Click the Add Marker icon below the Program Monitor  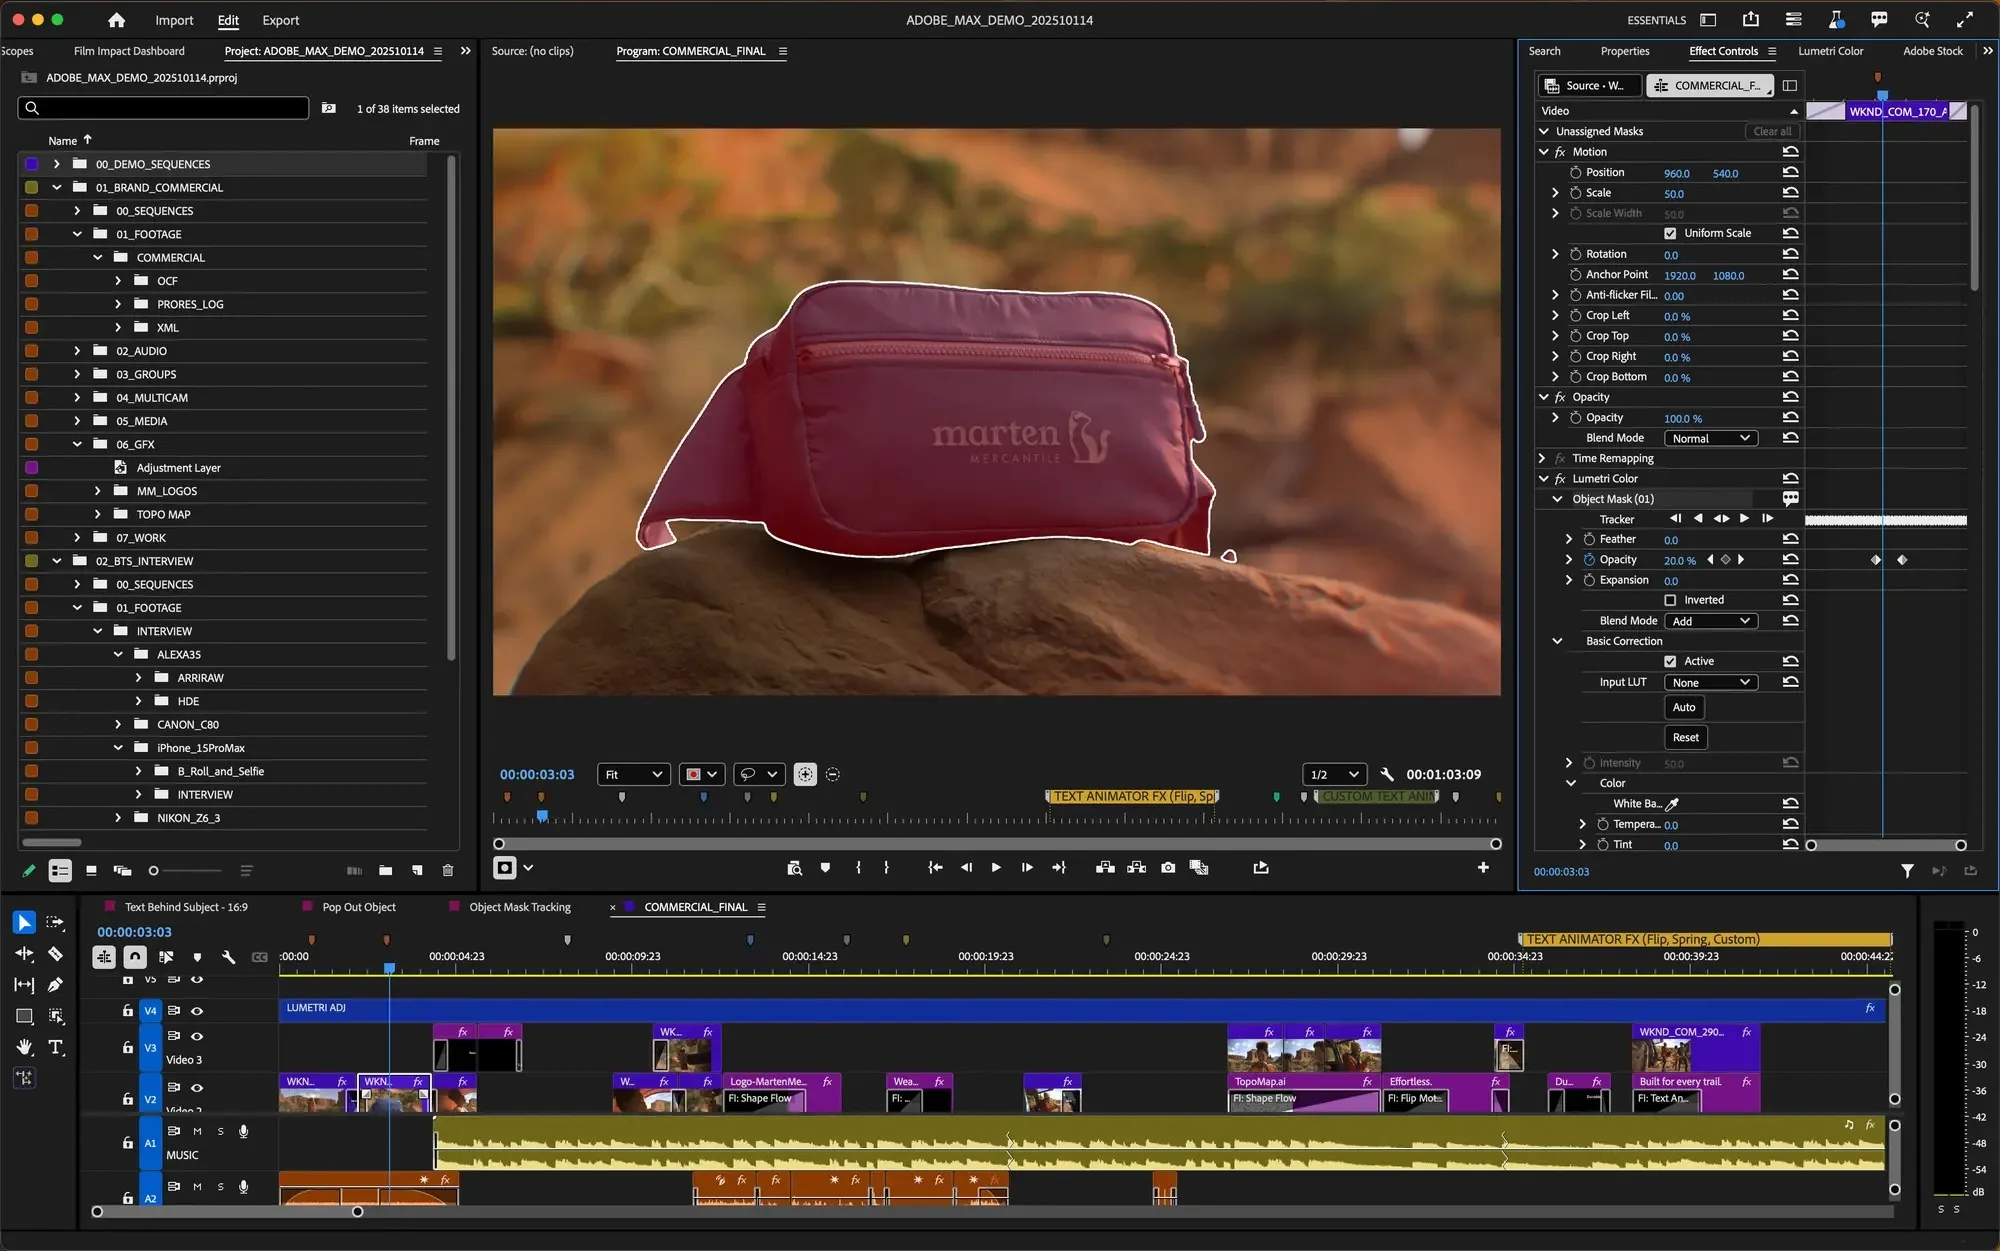pos(825,868)
